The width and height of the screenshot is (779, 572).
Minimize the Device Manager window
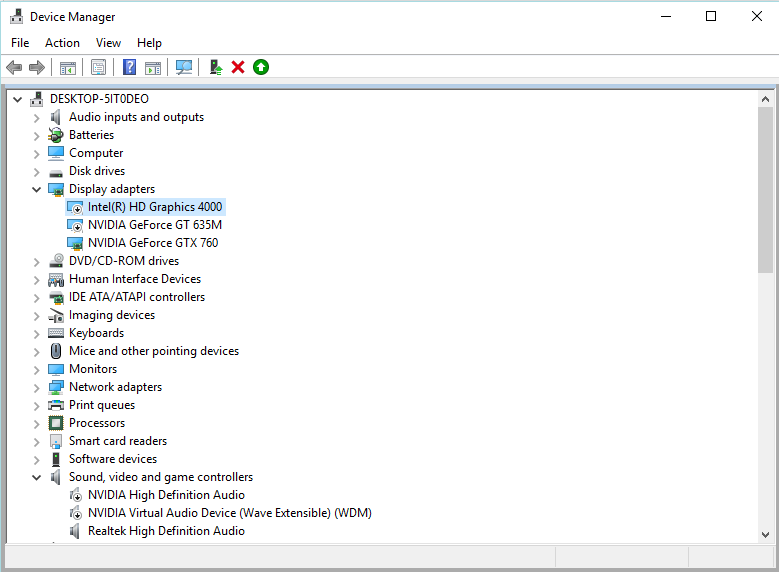click(x=666, y=16)
